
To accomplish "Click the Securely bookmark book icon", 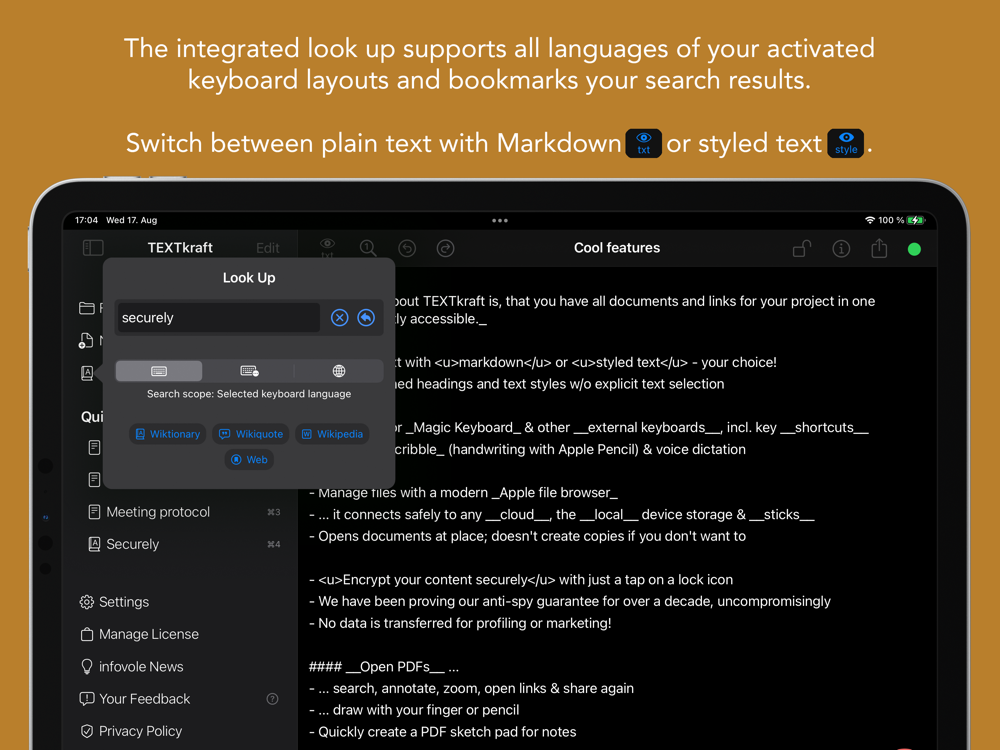I will pyautogui.click(x=94, y=544).
